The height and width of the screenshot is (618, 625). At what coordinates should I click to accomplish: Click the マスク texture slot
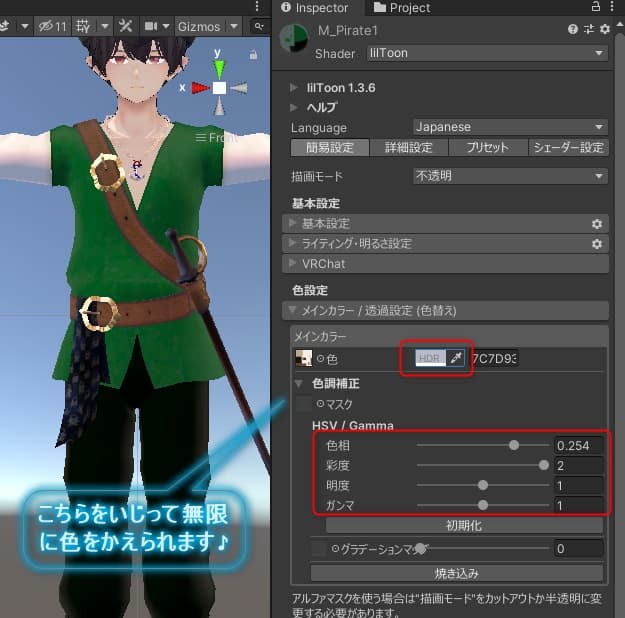[304, 404]
